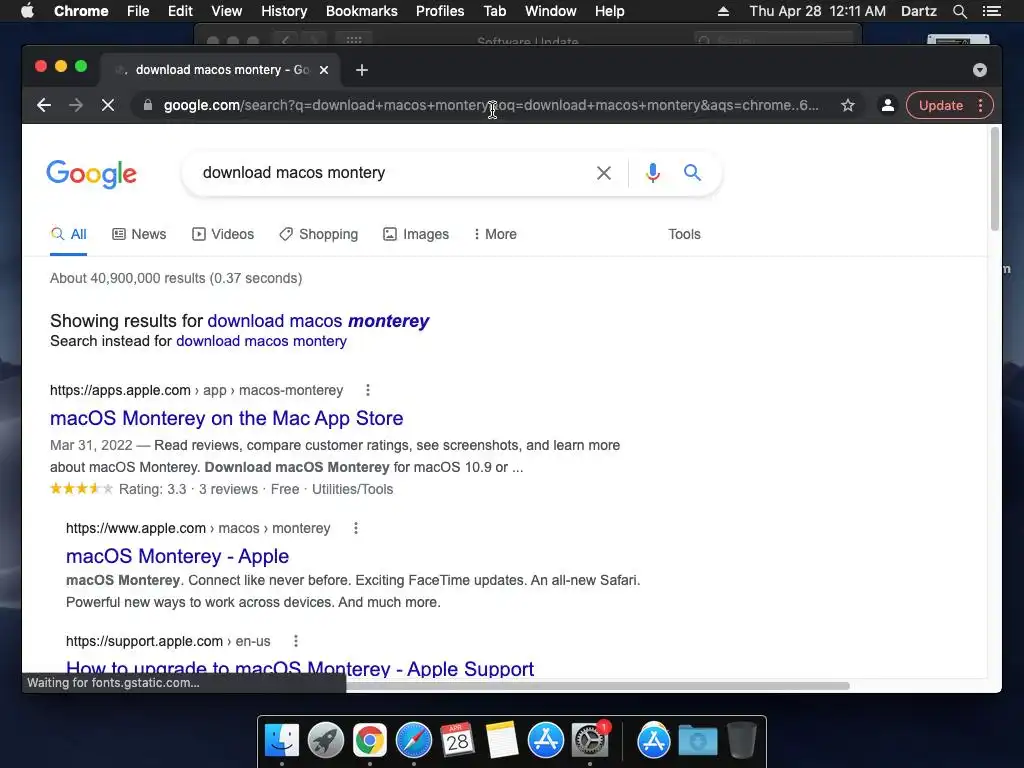Screen dimensions: 1024x768
Task: Switch to the Shopping results tab
Action: click(x=319, y=234)
